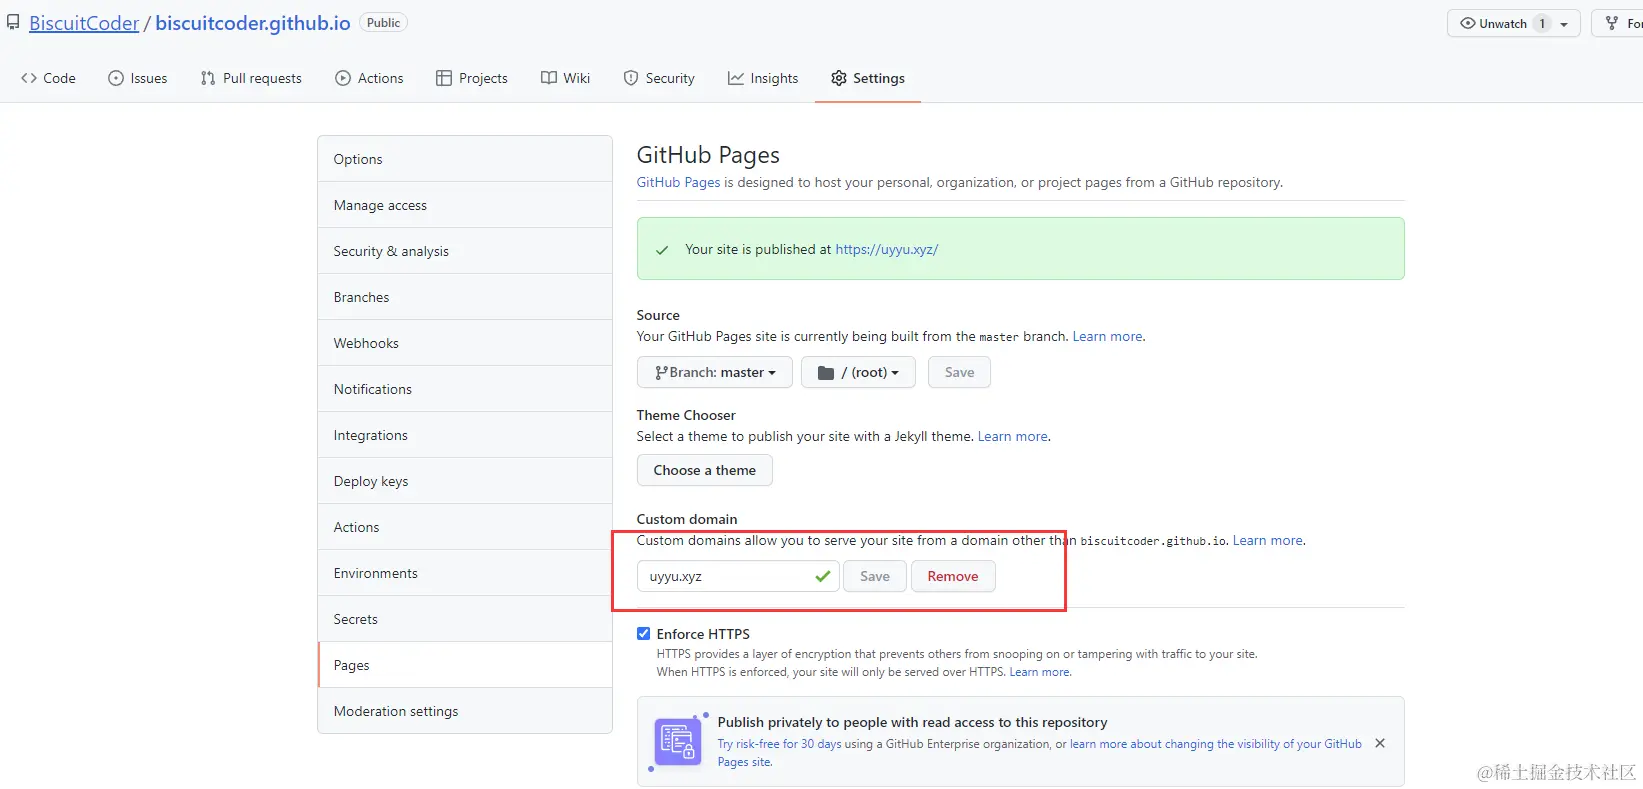The height and width of the screenshot is (789, 1643).
Task: Click Save button in Source section
Action: [959, 372]
